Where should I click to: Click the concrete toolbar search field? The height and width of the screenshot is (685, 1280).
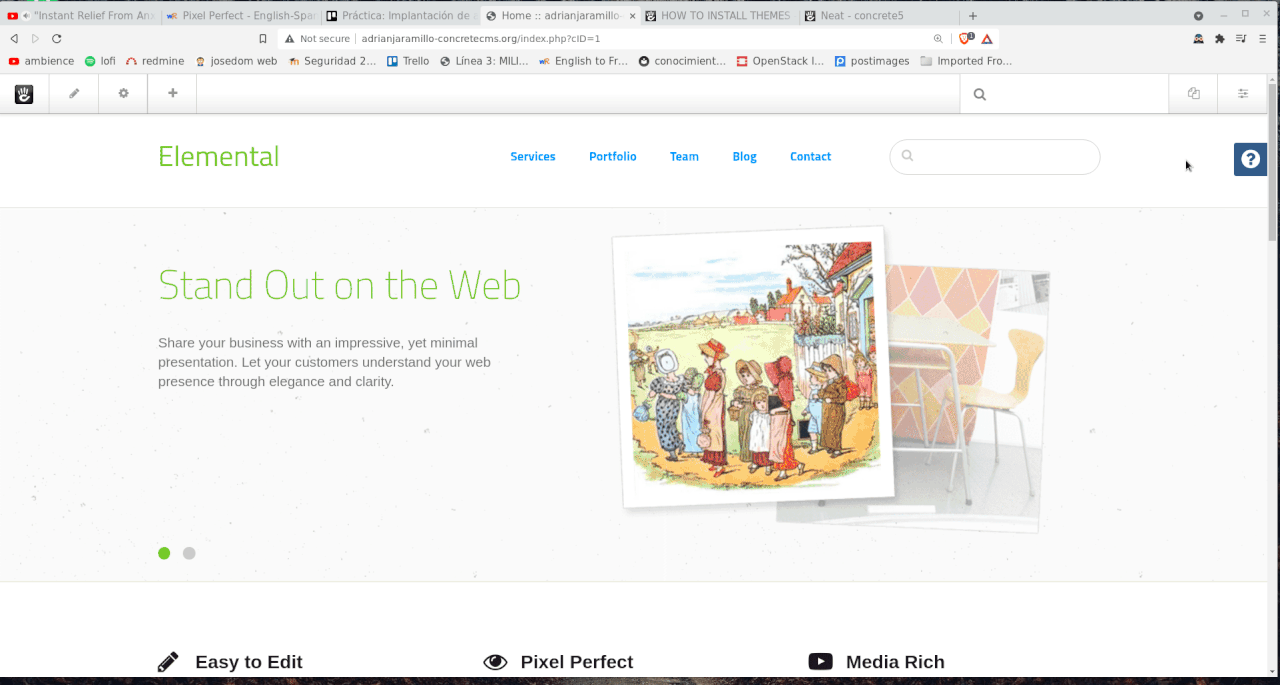(1064, 94)
